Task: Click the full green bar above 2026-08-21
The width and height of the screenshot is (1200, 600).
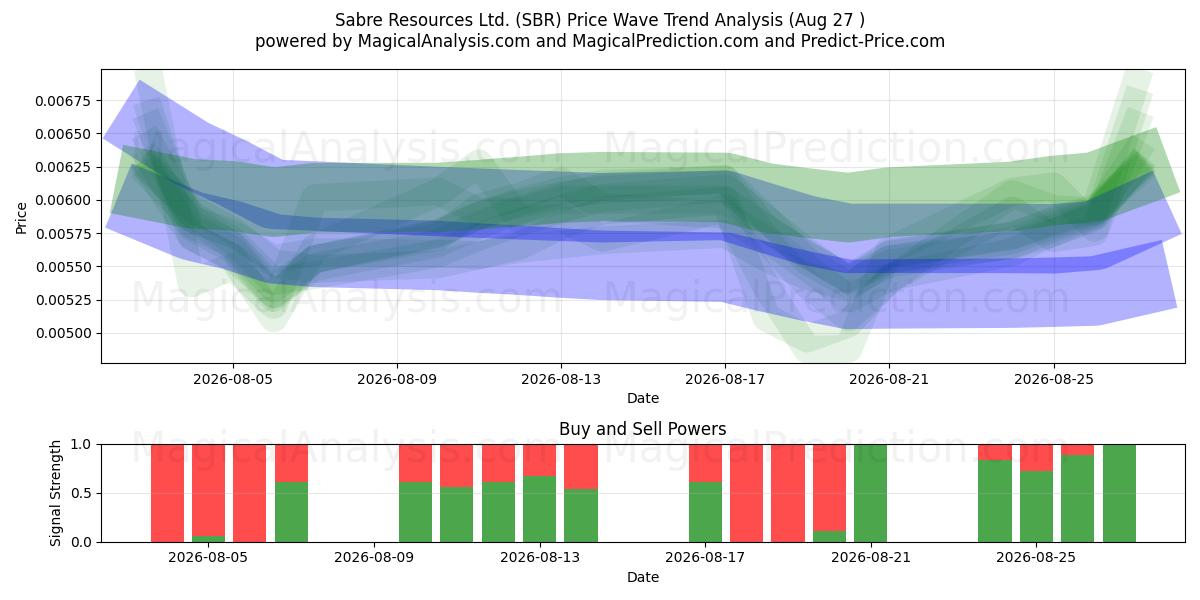Action: [x=871, y=493]
